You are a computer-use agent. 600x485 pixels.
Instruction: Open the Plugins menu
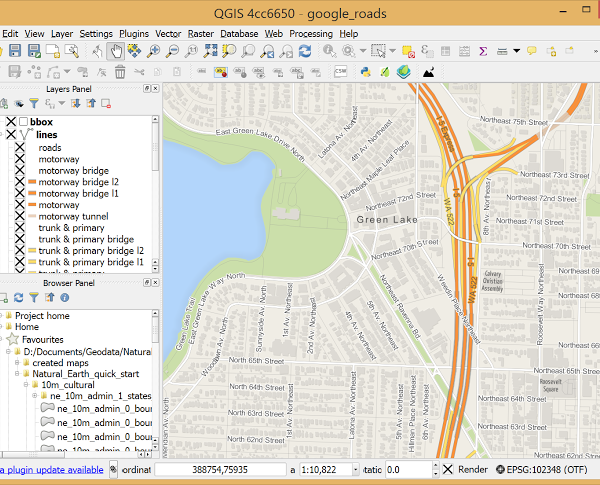[134, 34]
